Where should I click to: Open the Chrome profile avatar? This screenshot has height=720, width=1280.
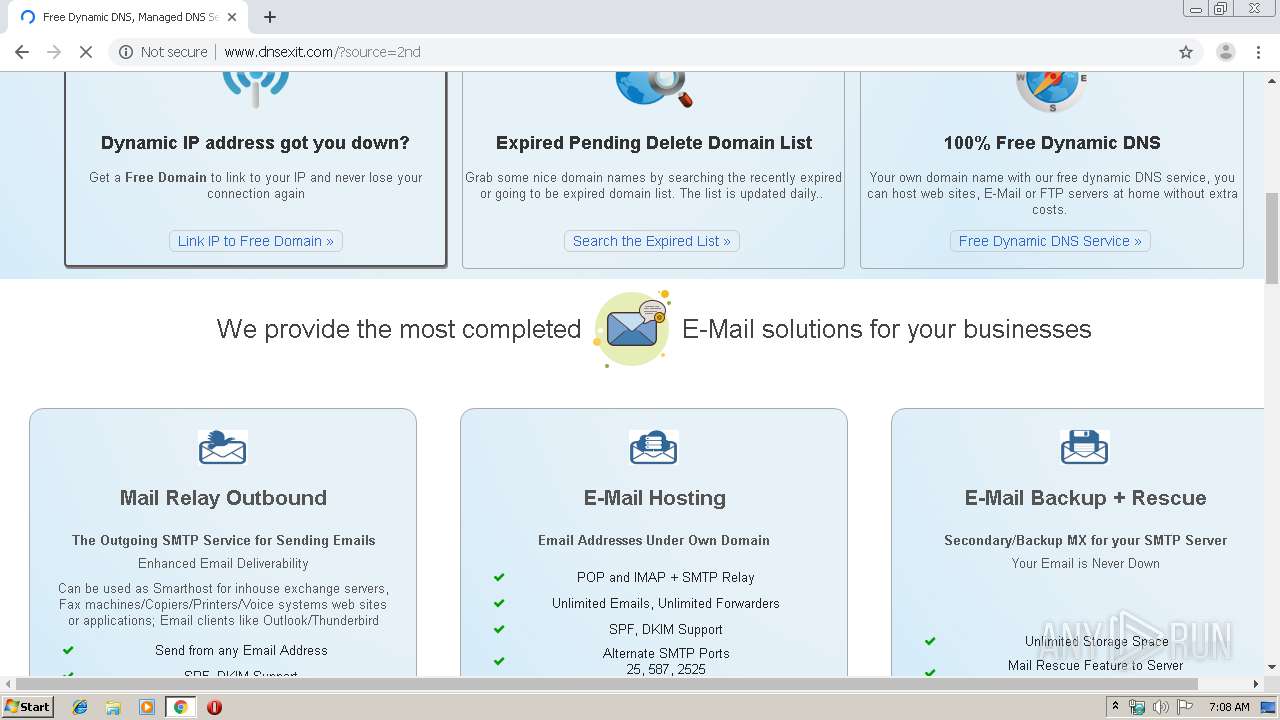click(1225, 52)
